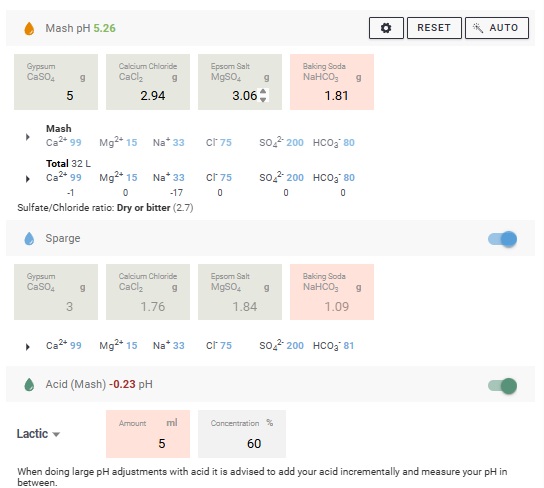544x488 pixels.
Task: Edit the lactic acid Amount ml field
Action: [x=148, y=434]
